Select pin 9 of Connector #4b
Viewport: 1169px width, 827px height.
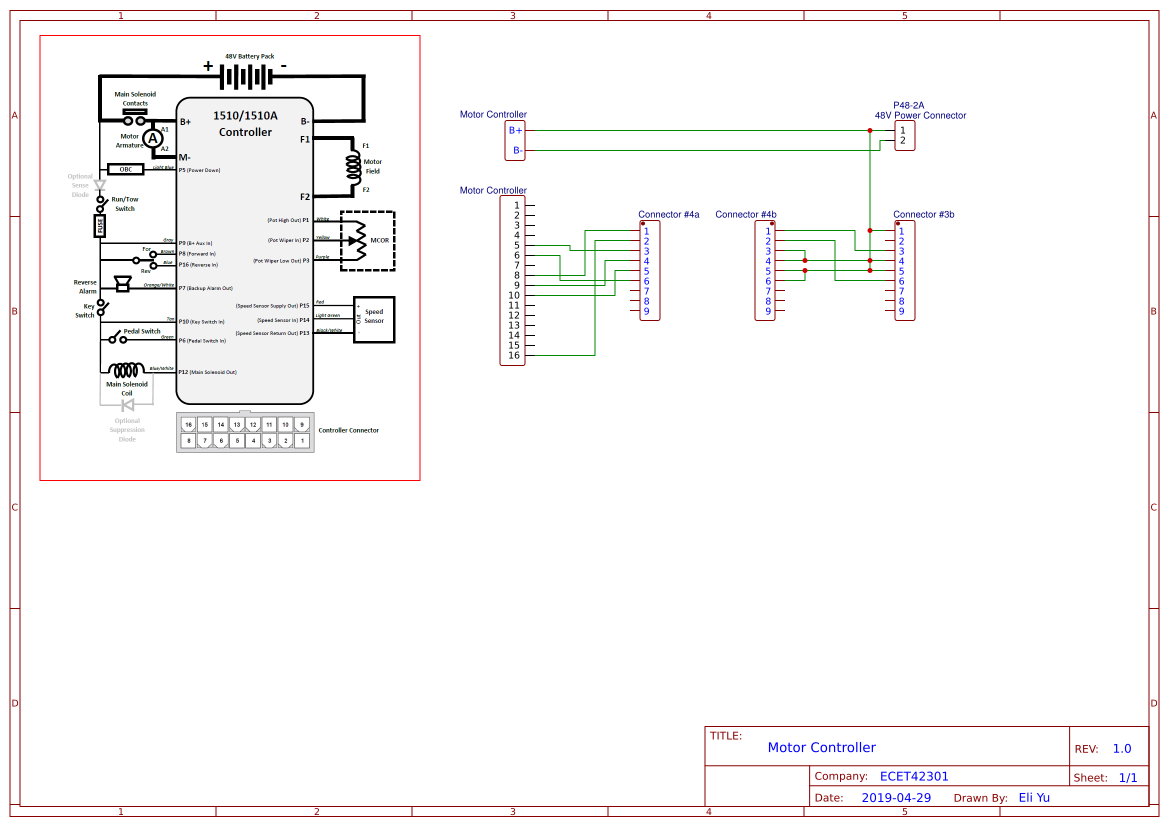[768, 312]
